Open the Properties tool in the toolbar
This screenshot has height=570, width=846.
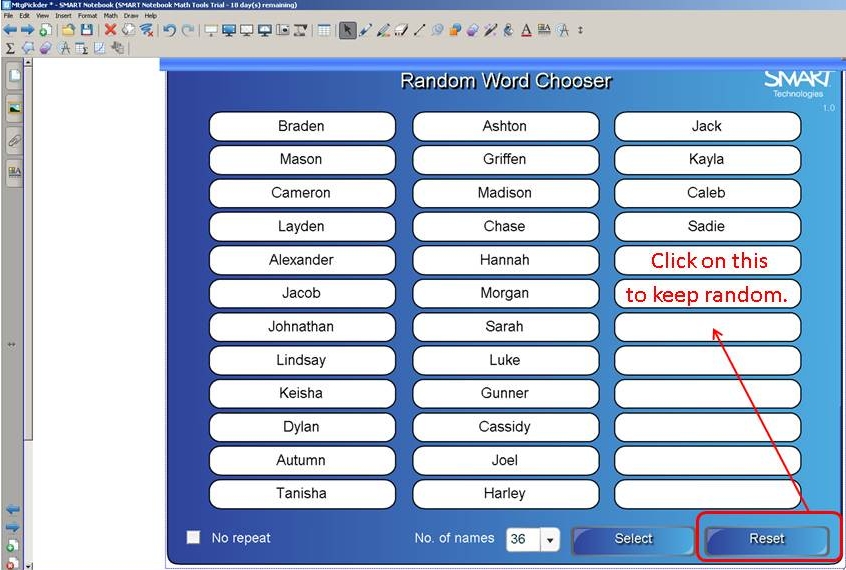pos(544,29)
